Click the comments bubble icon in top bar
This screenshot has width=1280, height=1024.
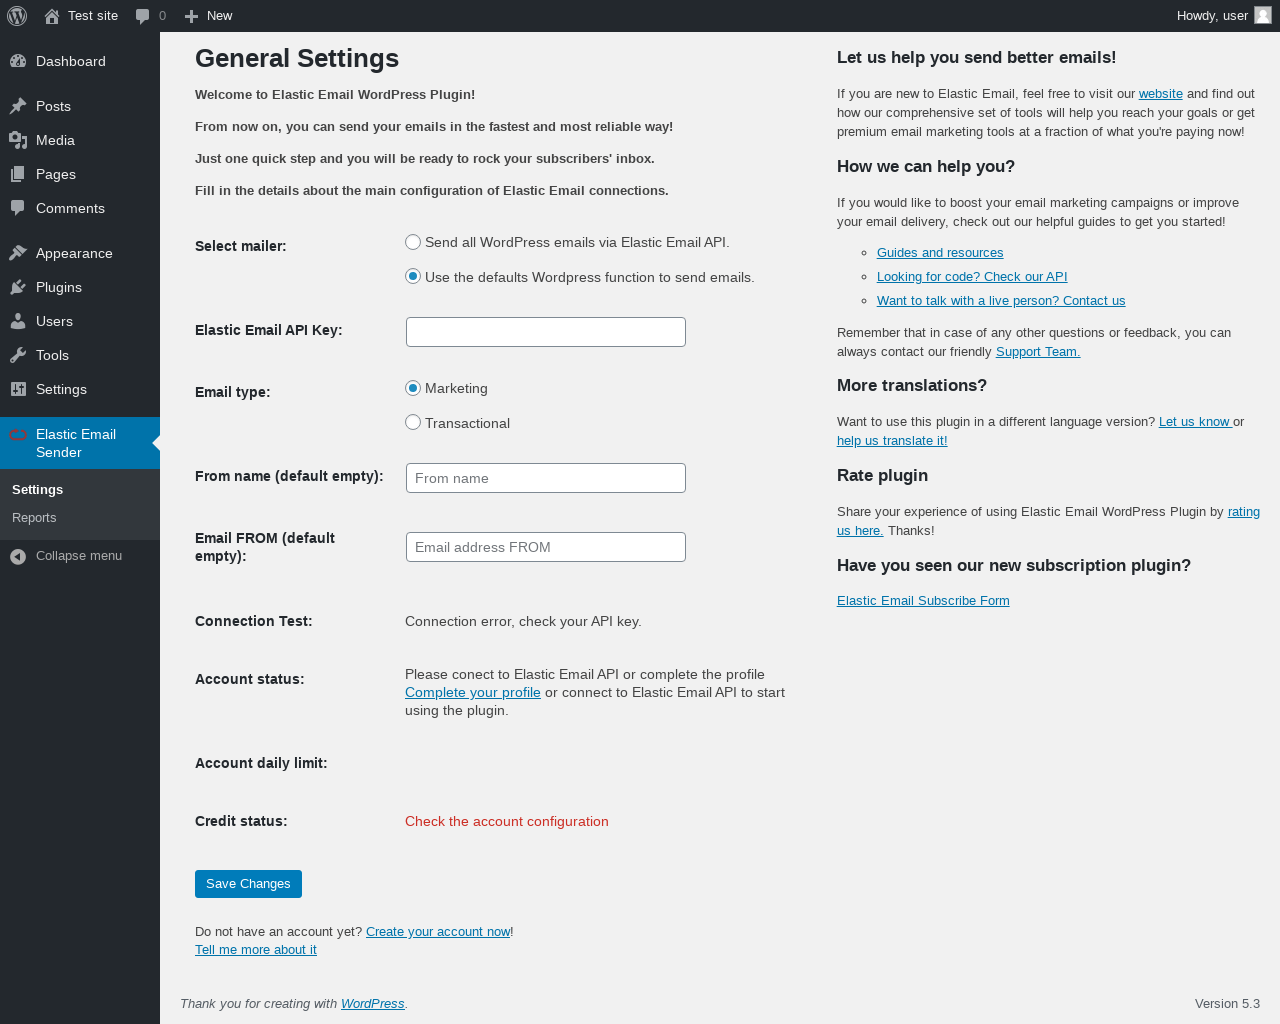pyautogui.click(x=143, y=16)
